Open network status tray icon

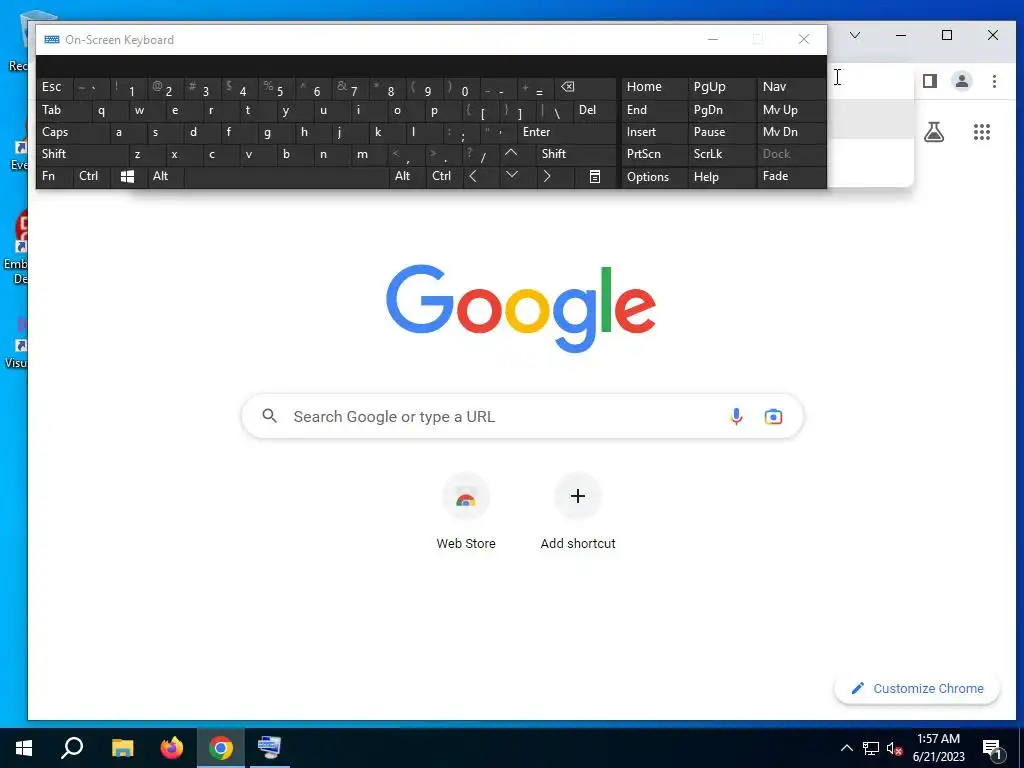click(871, 748)
